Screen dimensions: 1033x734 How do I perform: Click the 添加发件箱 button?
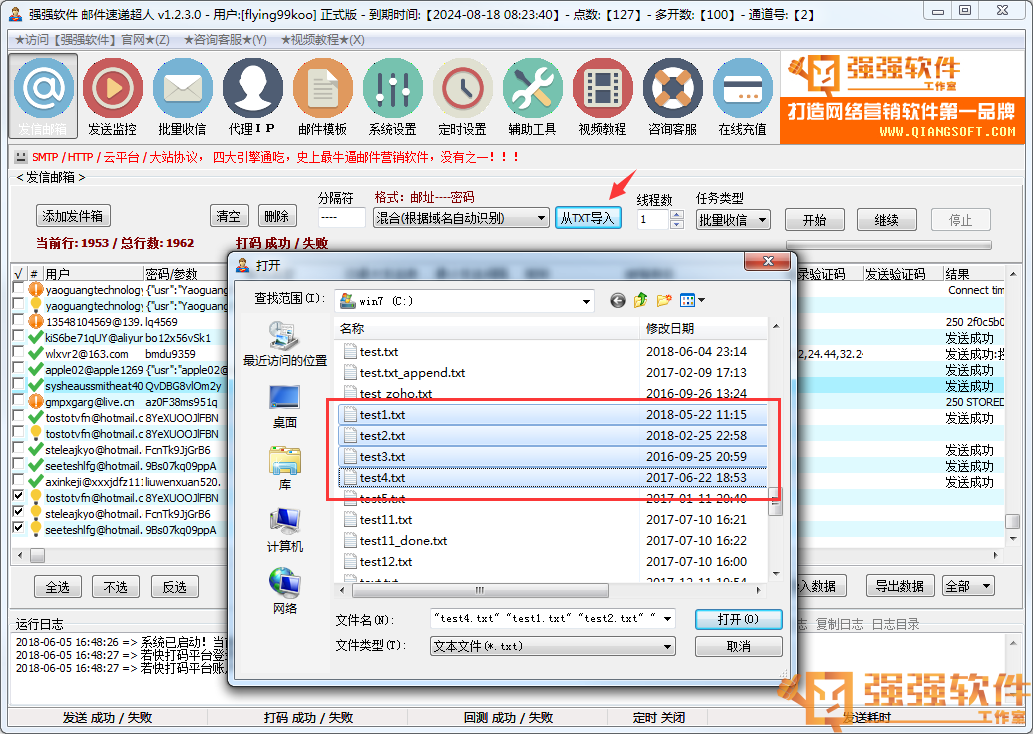pyautogui.click(x=72, y=216)
